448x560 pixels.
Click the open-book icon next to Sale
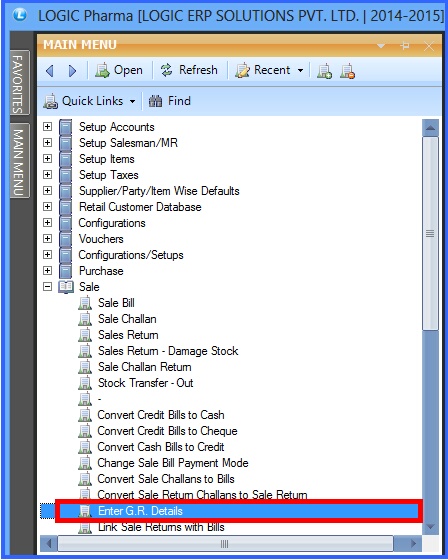pyautogui.click(x=66, y=287)
